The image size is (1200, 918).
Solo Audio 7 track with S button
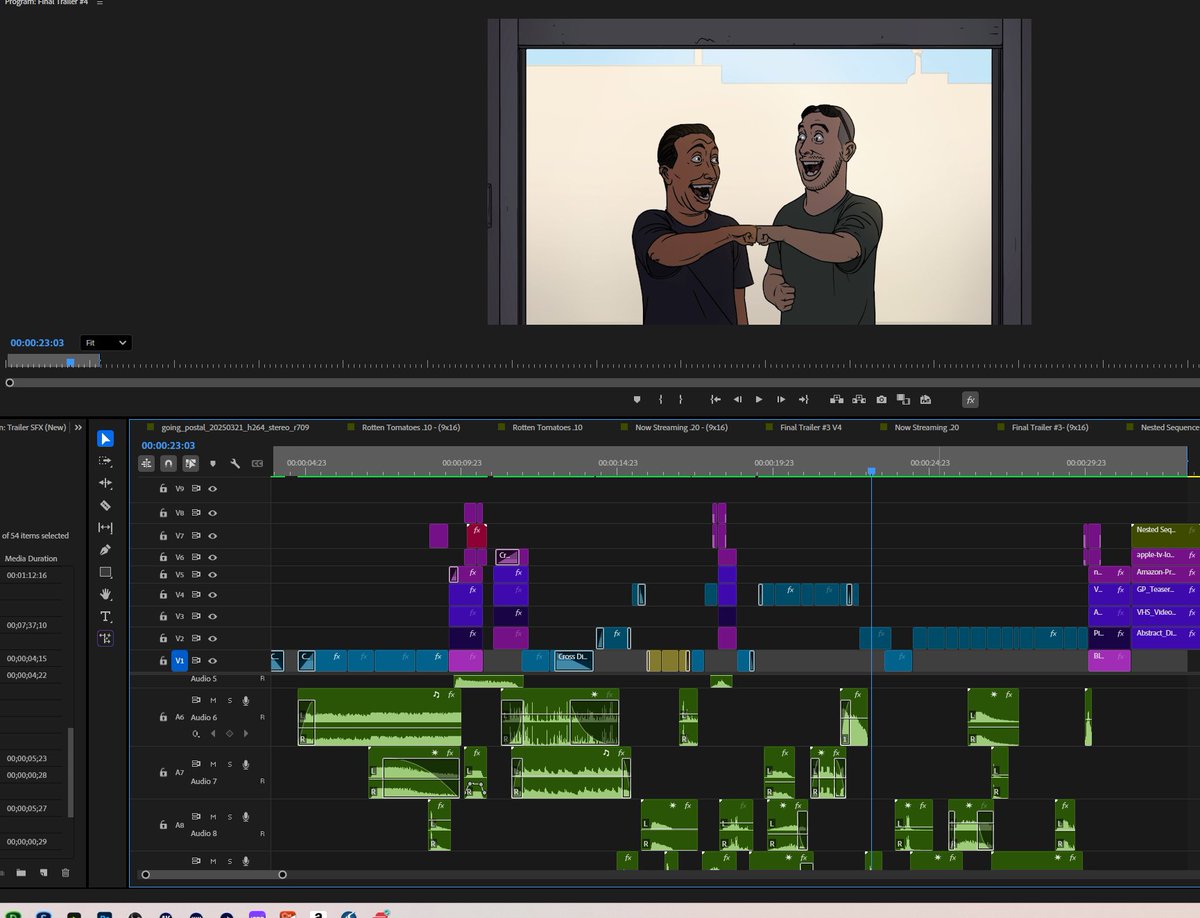[x=229, y=765]
